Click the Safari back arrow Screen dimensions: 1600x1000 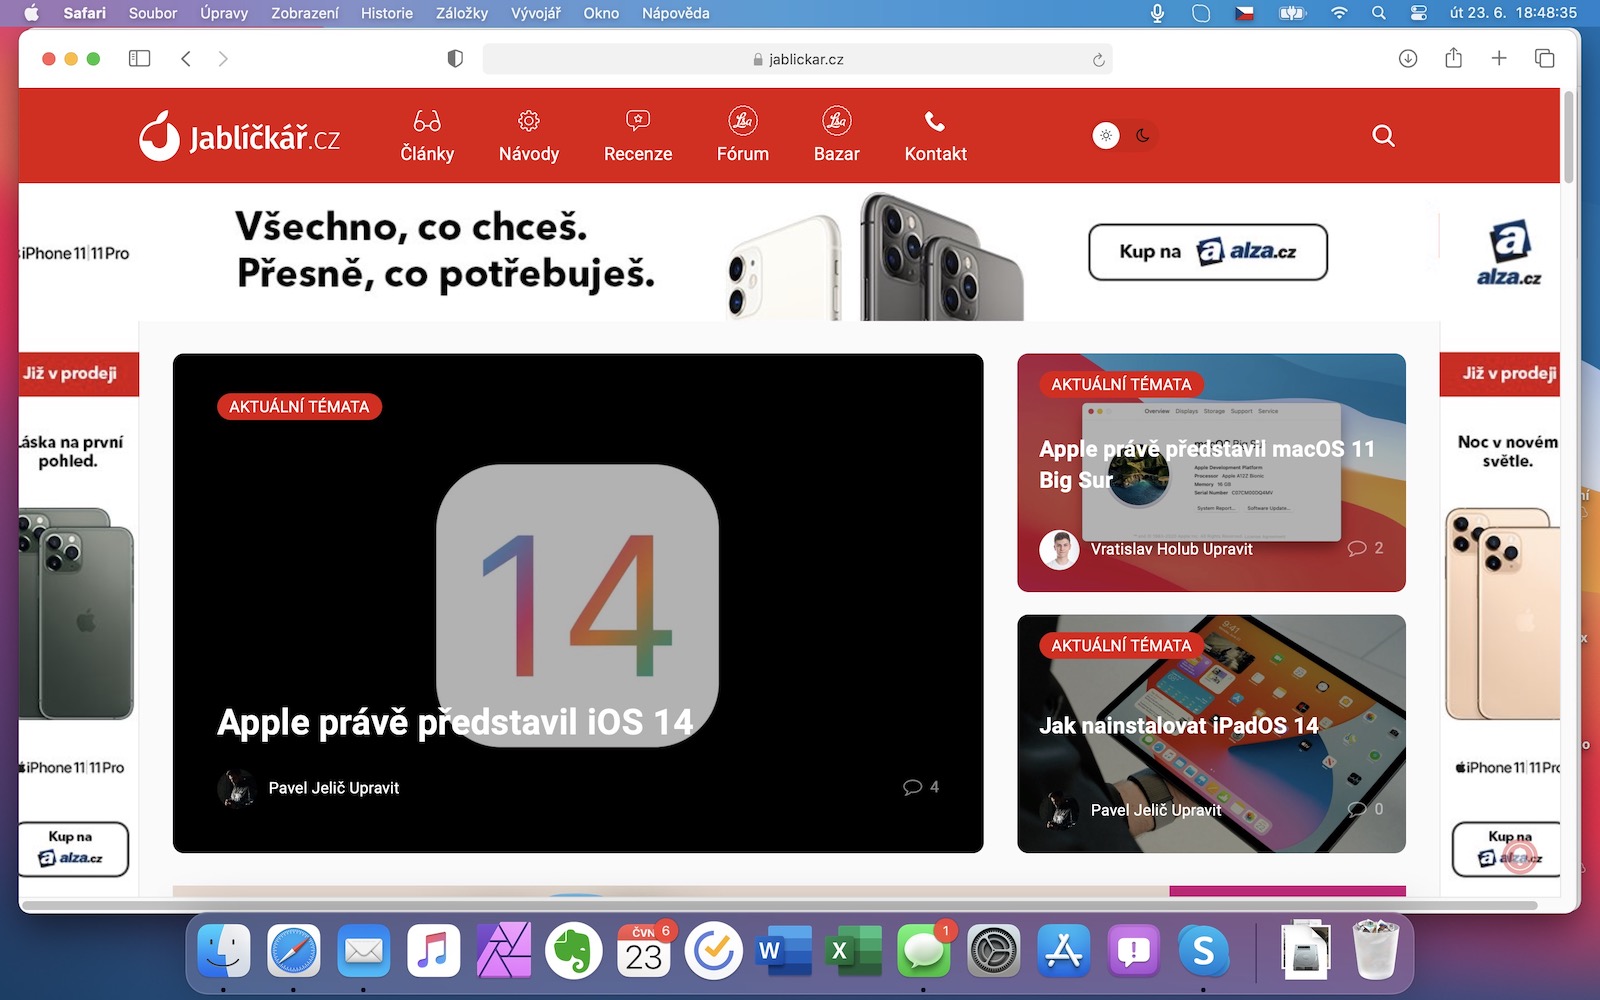point(186,59)
